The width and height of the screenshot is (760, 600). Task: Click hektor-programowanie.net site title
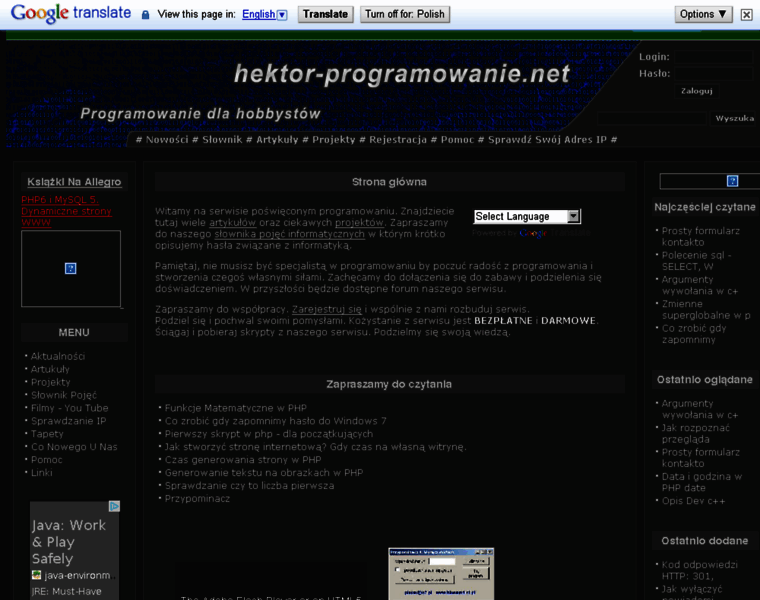402,74
